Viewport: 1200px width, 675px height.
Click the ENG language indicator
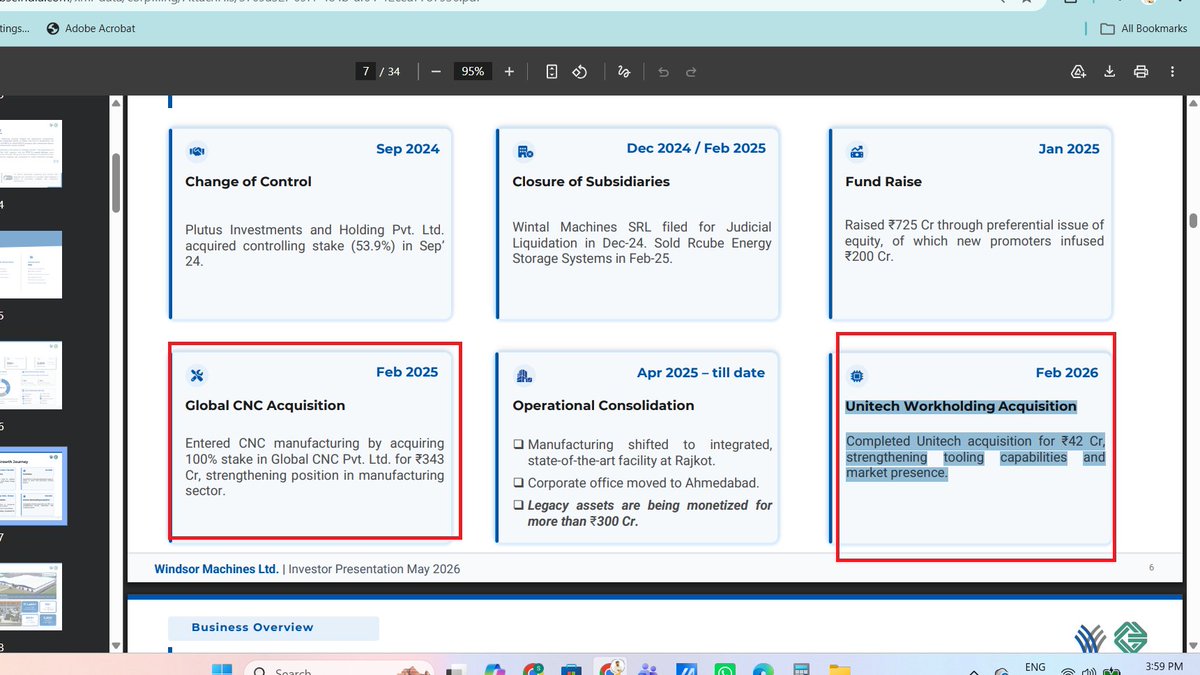[x=1035, y=668]
